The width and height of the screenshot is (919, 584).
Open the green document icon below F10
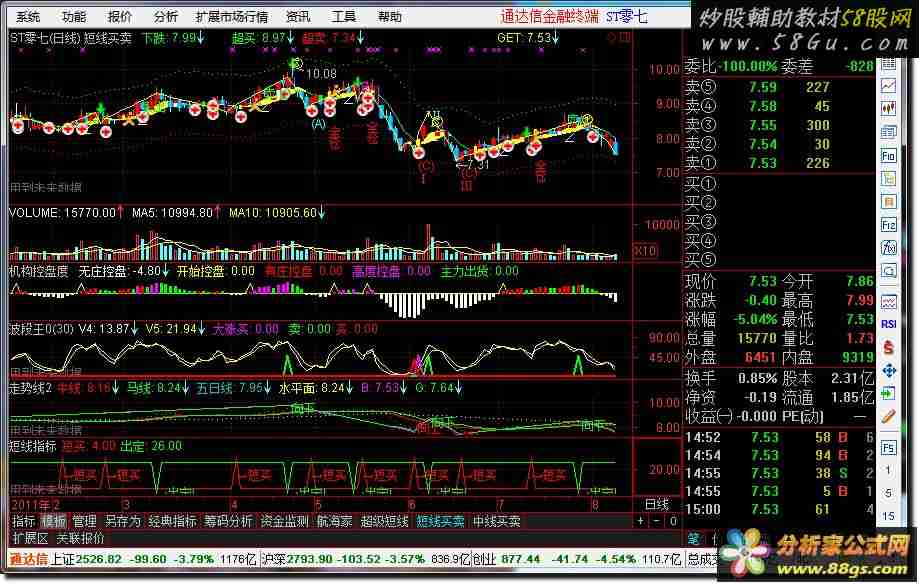(x=889, y=178)
